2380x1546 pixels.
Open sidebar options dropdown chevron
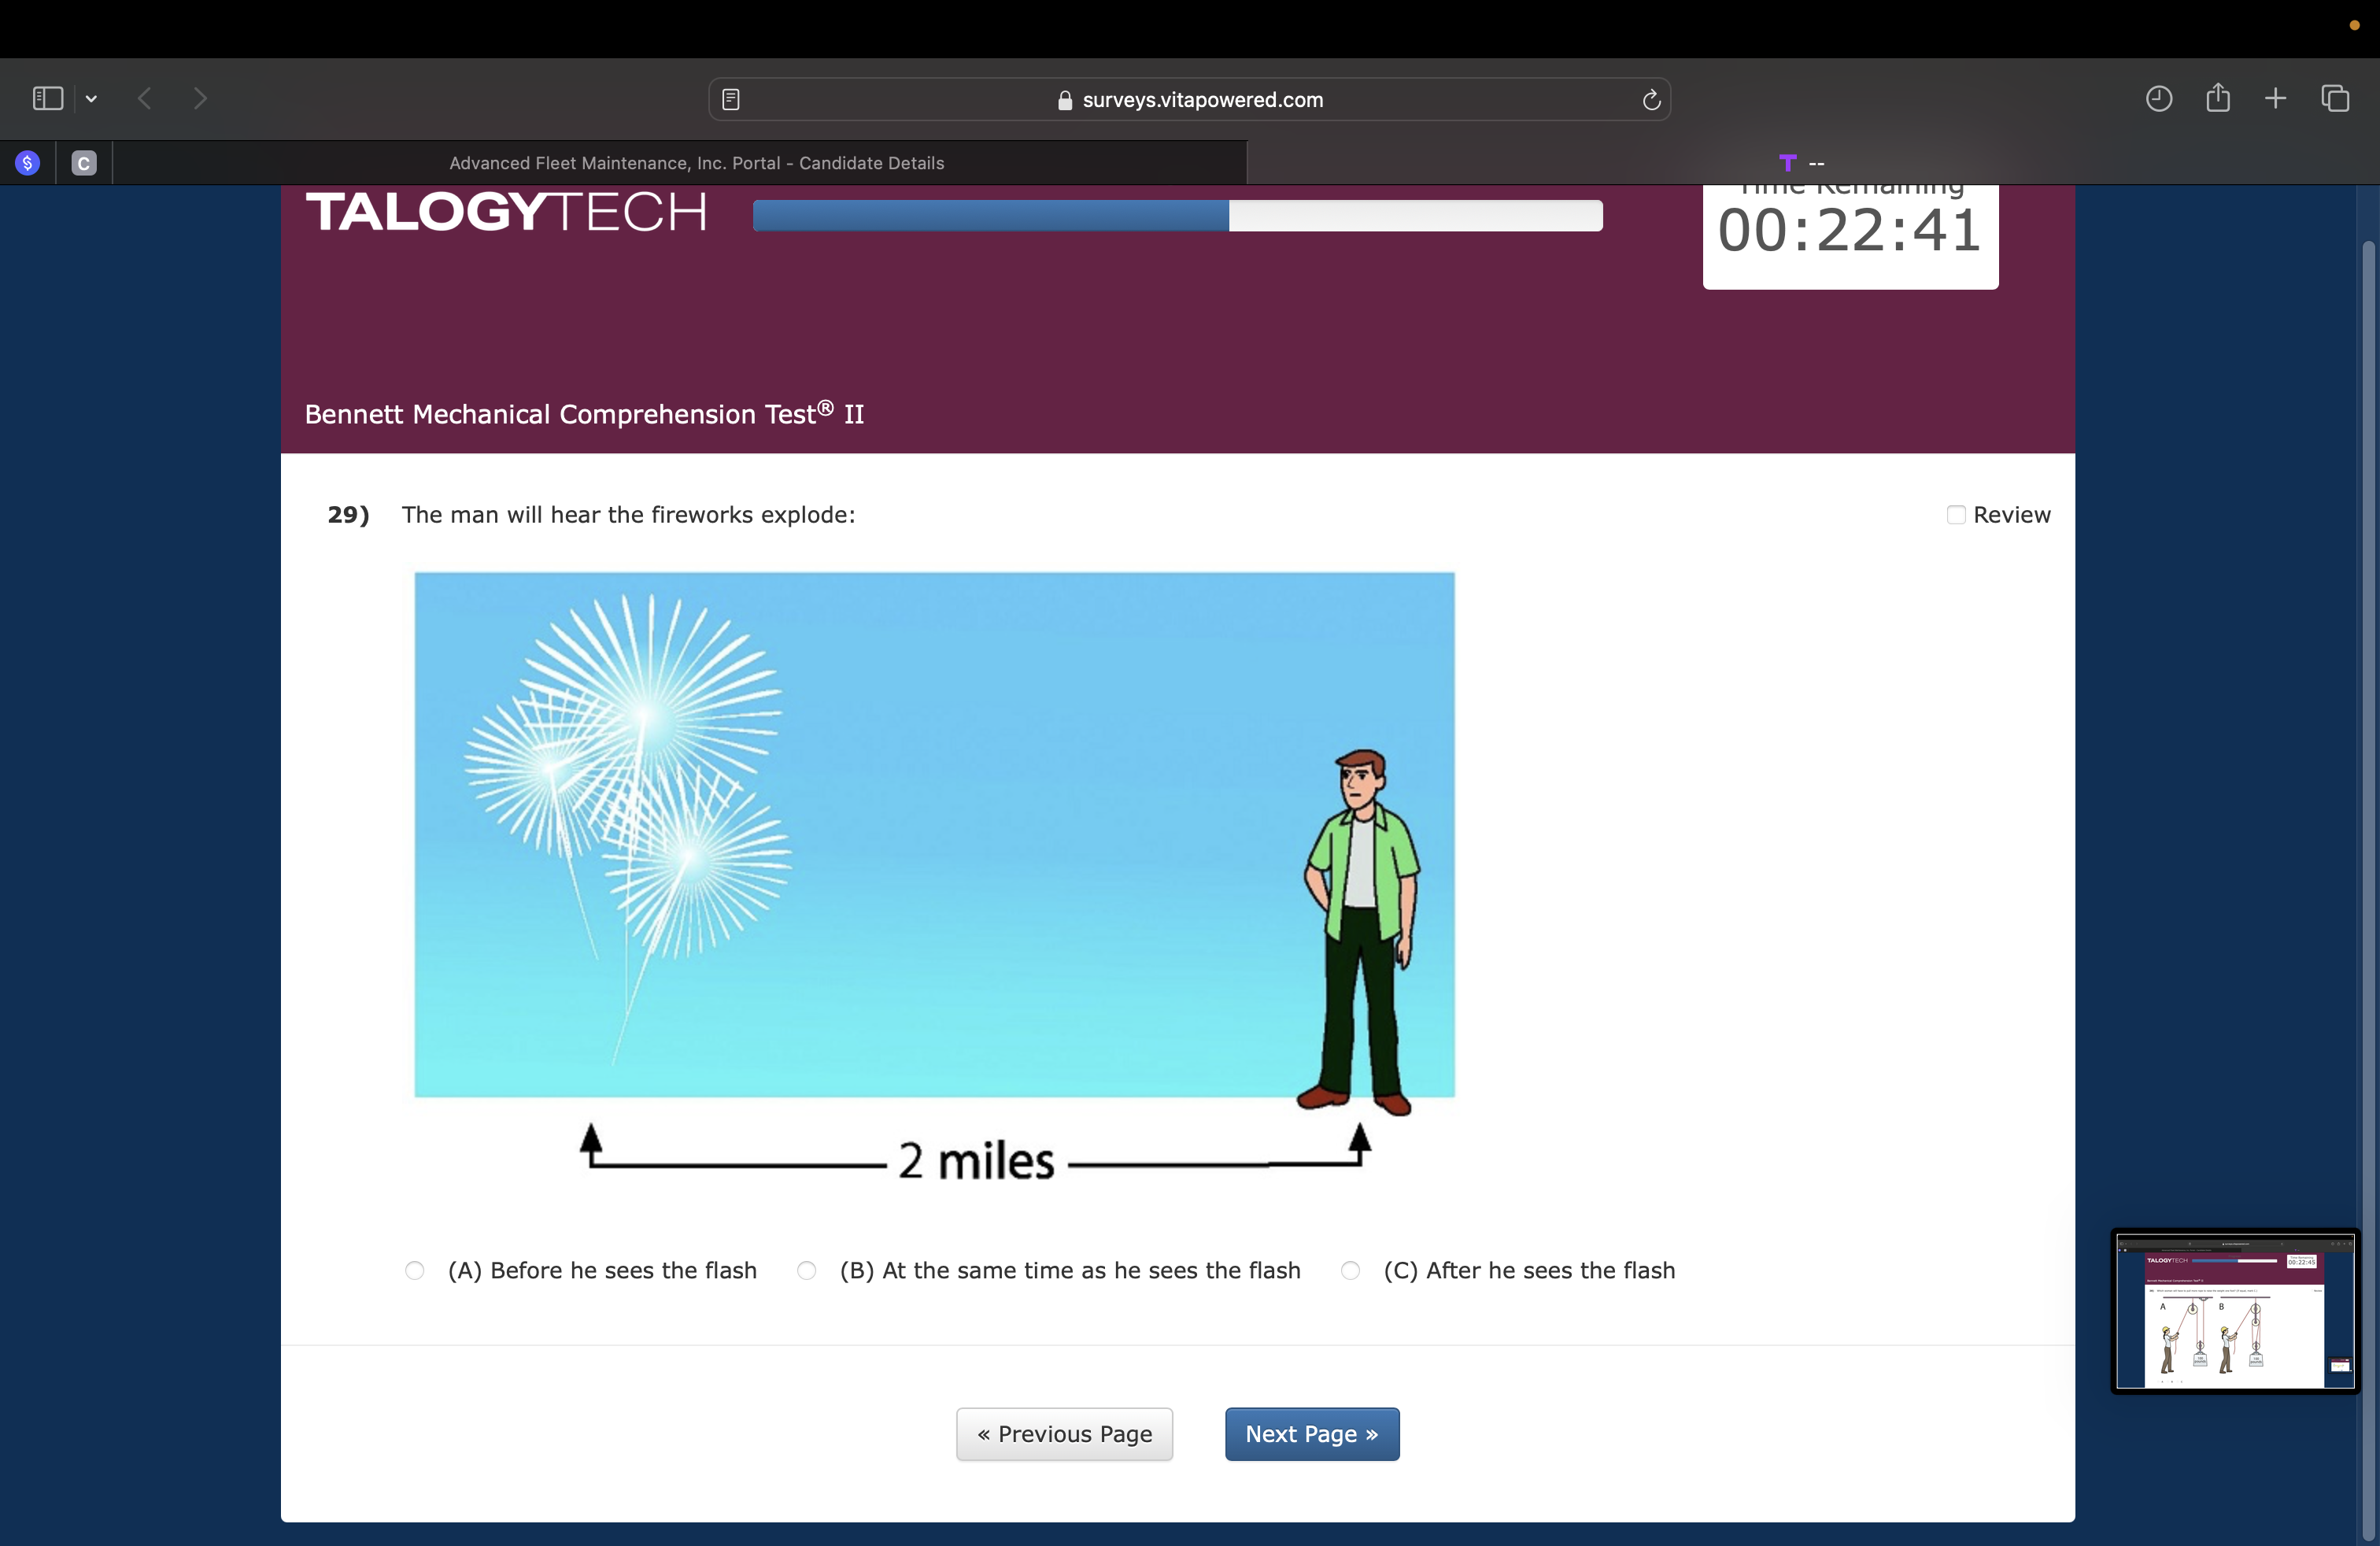tap(91, 98)
